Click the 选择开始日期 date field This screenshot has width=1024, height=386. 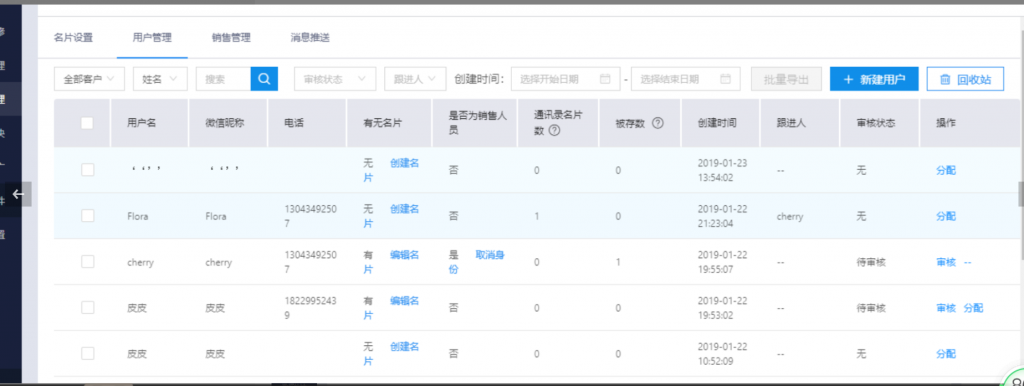click(566, 79)
